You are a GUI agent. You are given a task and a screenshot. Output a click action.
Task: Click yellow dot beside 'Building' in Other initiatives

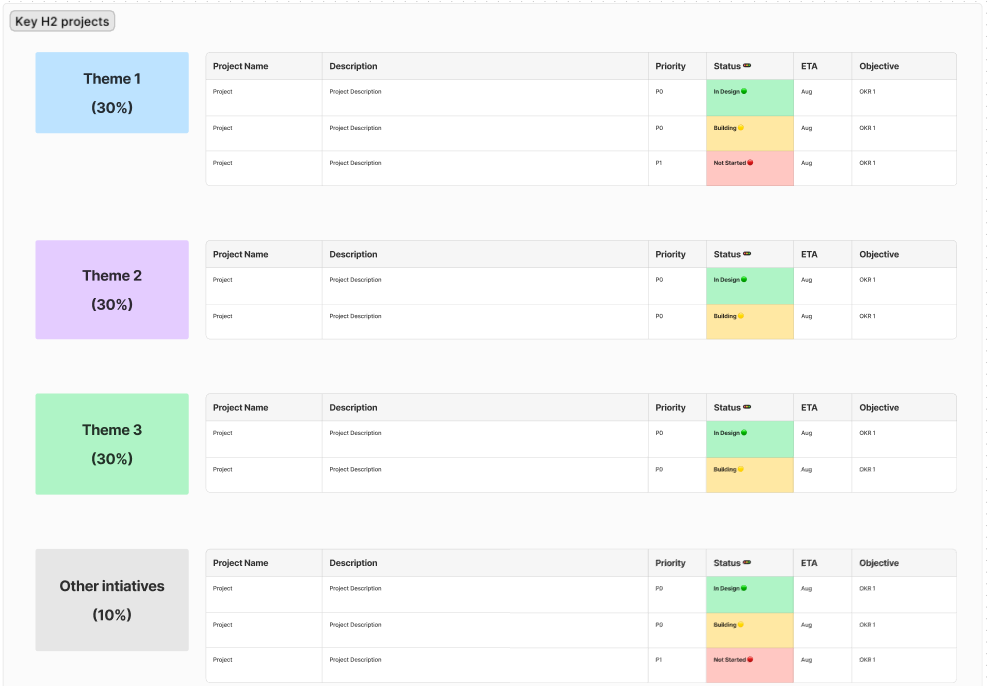[741, 625]
